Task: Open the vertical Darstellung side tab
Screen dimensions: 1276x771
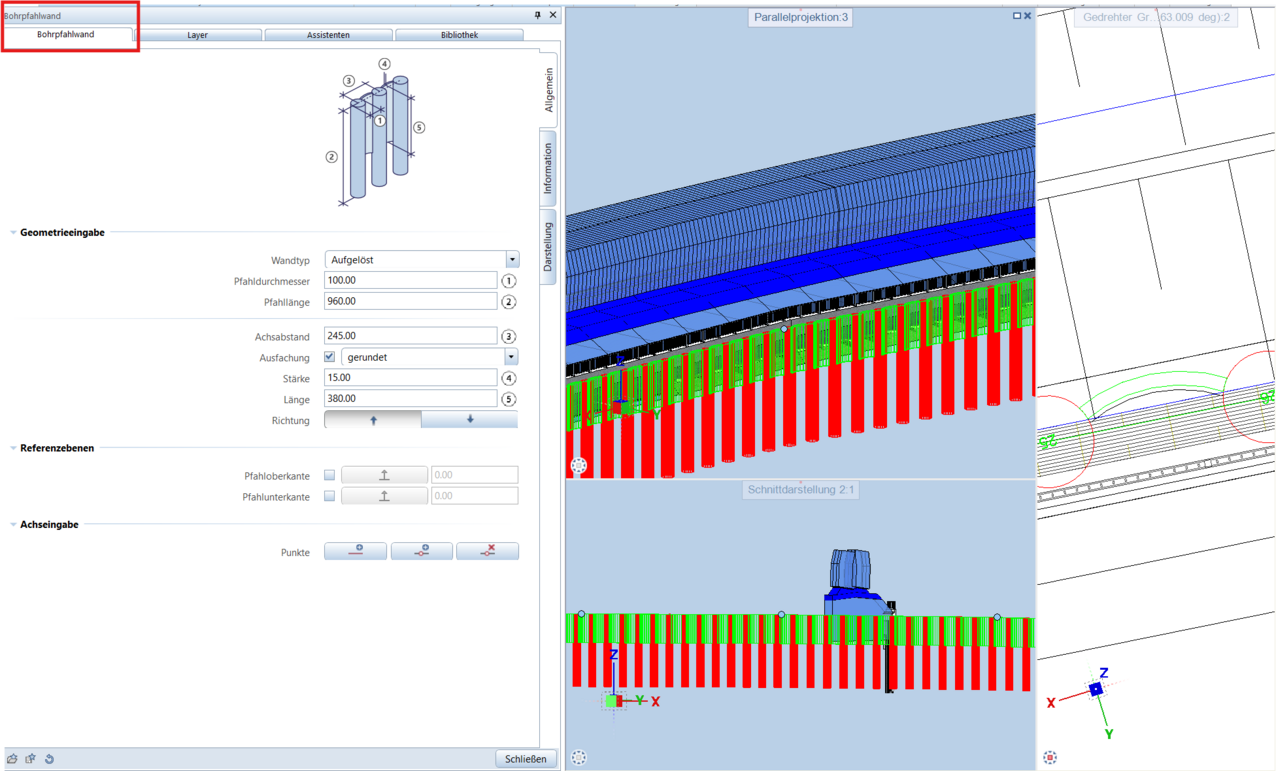Action: tap(548, 246)
